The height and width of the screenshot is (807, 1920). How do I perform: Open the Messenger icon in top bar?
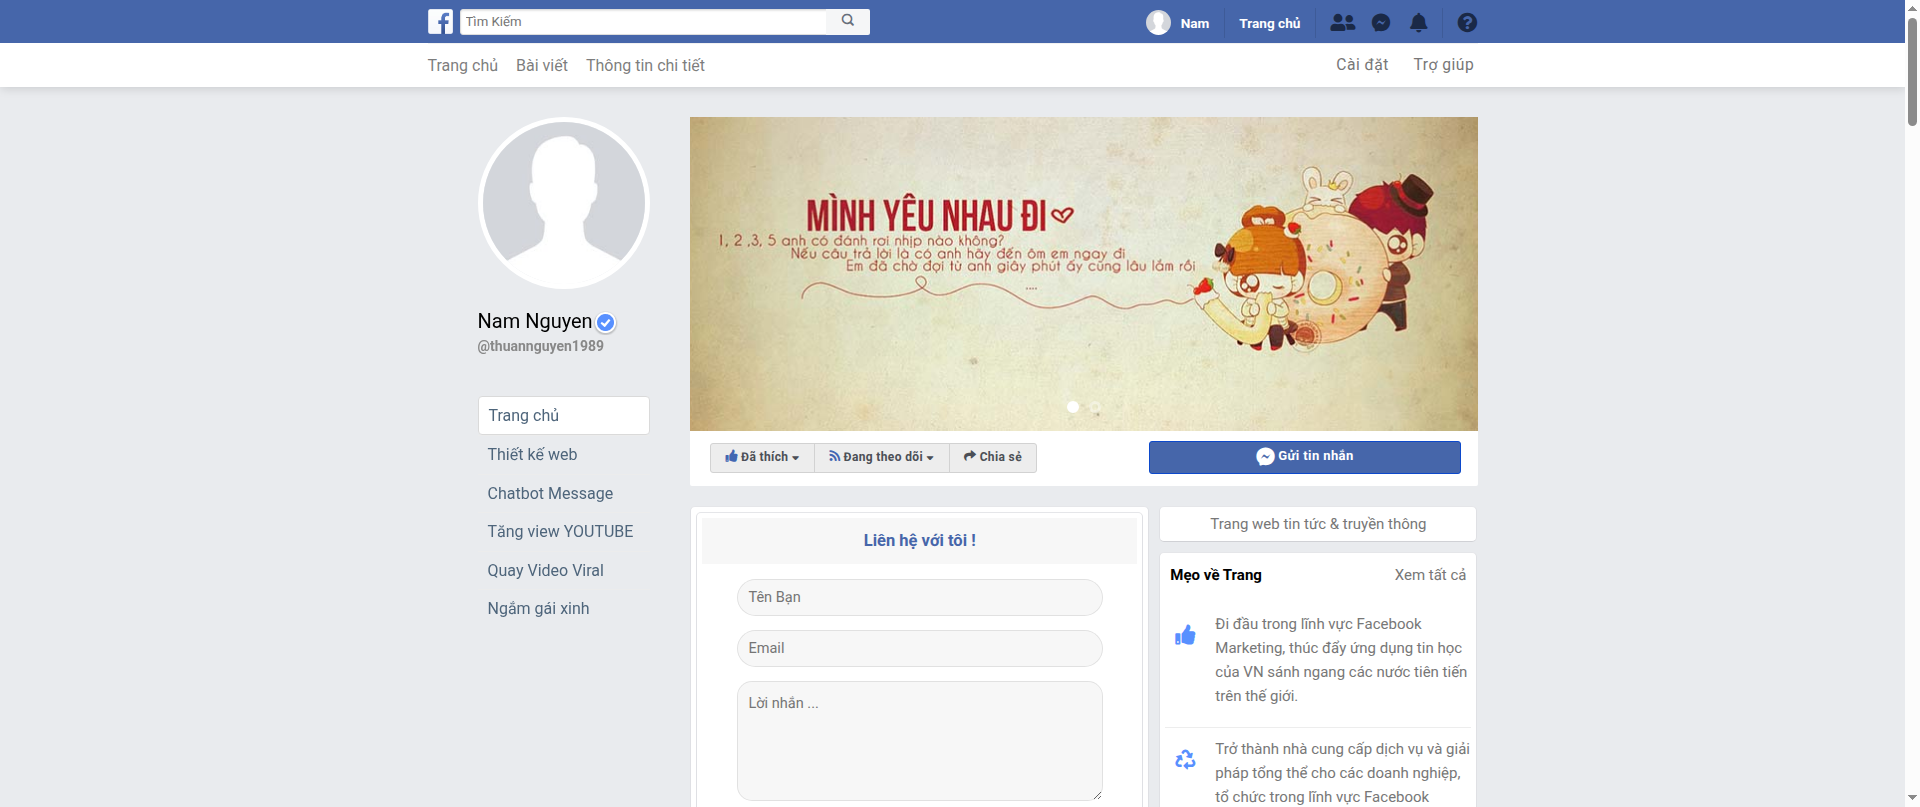tap(1381, 22)
